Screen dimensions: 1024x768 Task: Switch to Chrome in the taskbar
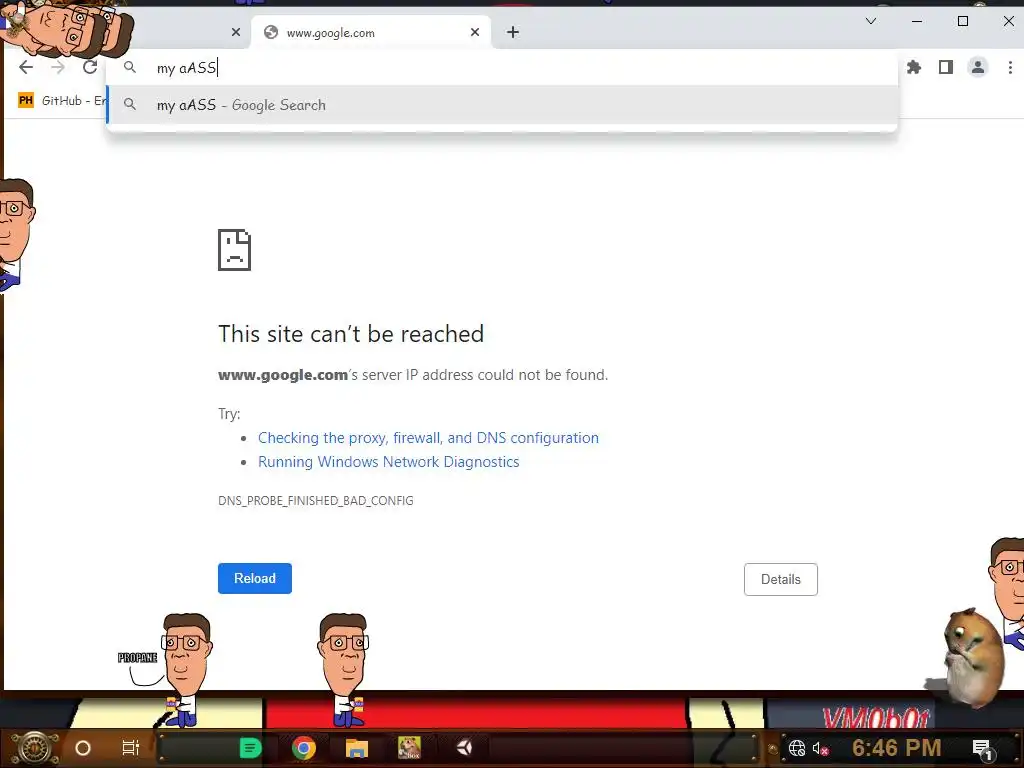[x=304, y=748]
